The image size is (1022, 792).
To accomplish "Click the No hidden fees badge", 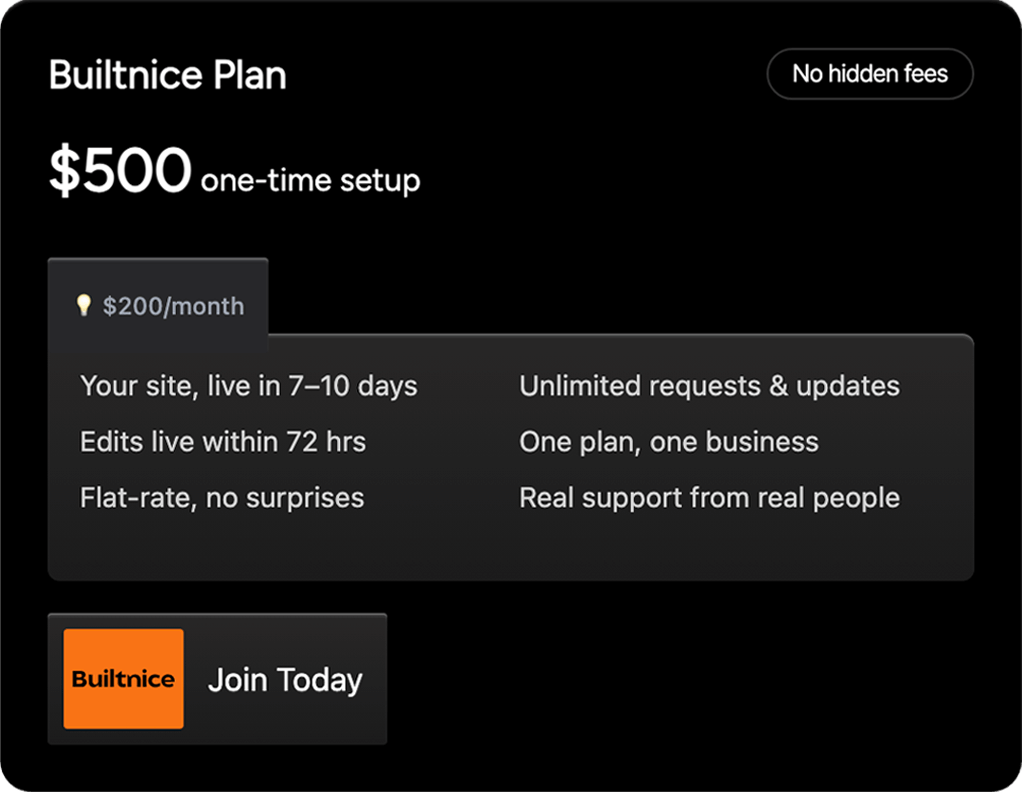I will (870, 74).
